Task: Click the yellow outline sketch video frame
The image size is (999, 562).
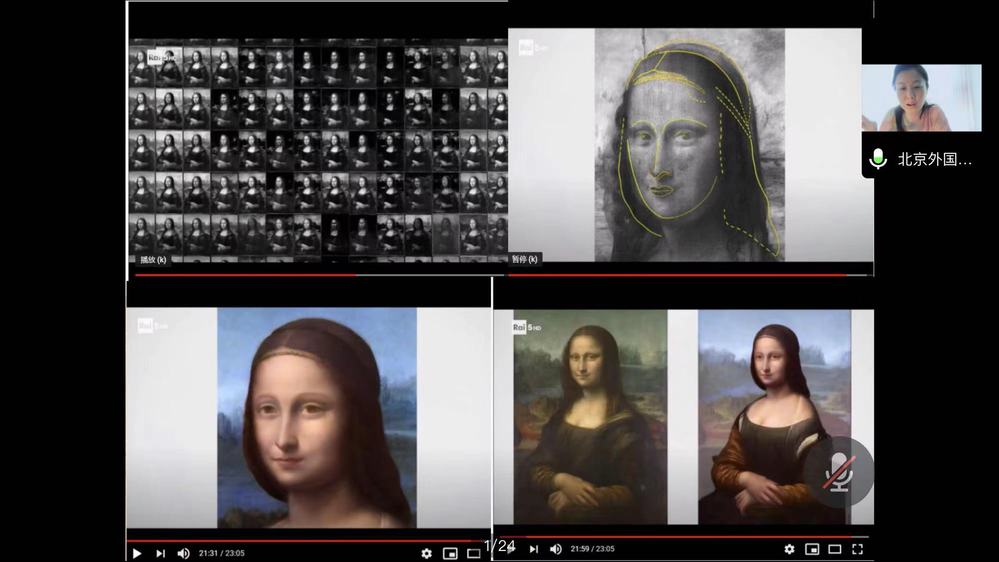Action: (691, 145)
